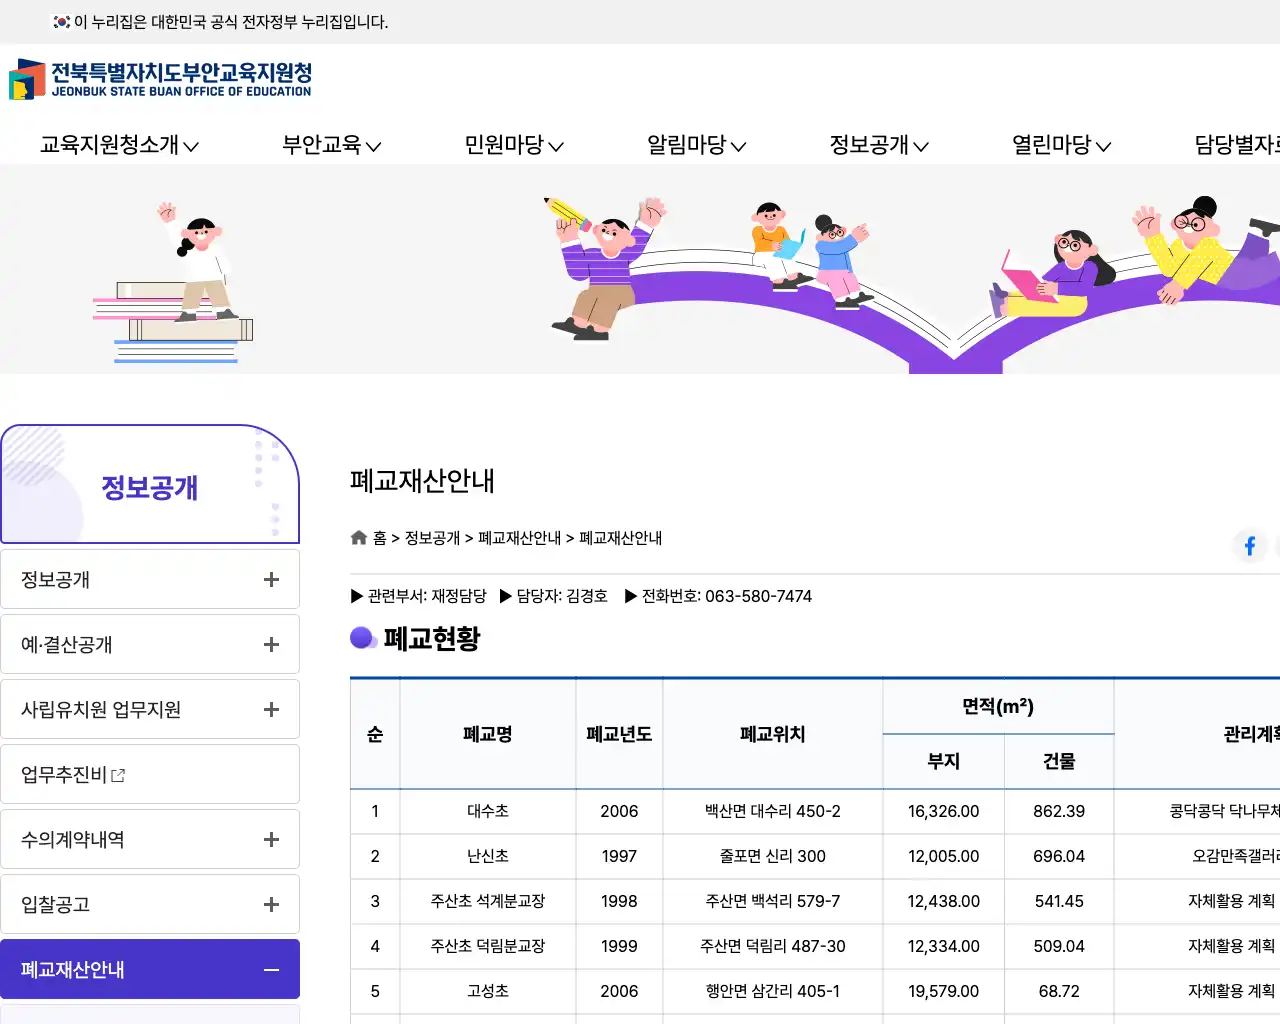Image resolution: width=1280 pixels, height=1024 pixels.
Task: Click the minus icon beside 폐교재산안내
Action: (271, 970)
